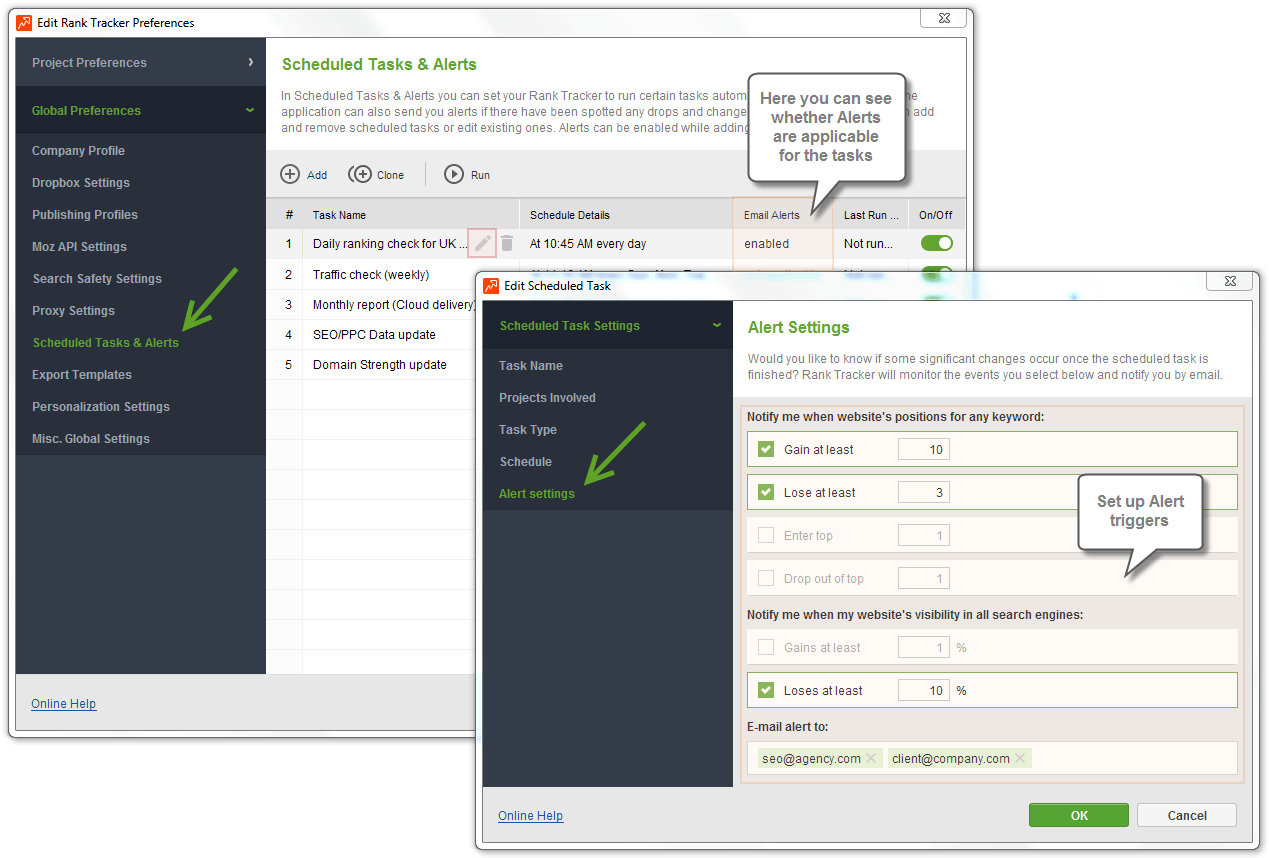This screenshot has height=858, width=1269.
Task: Remove client@company.com from alert recipients
Action: 1020,759
